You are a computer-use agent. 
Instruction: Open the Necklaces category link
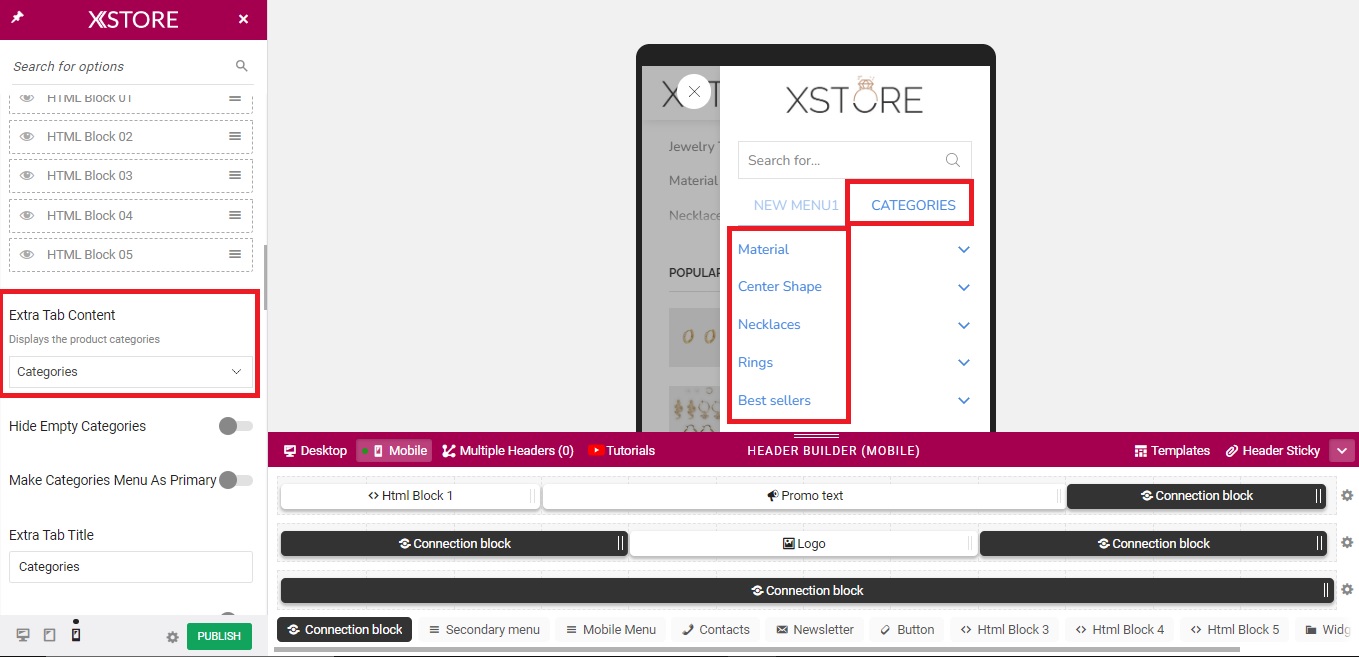(x=769, y=324)
